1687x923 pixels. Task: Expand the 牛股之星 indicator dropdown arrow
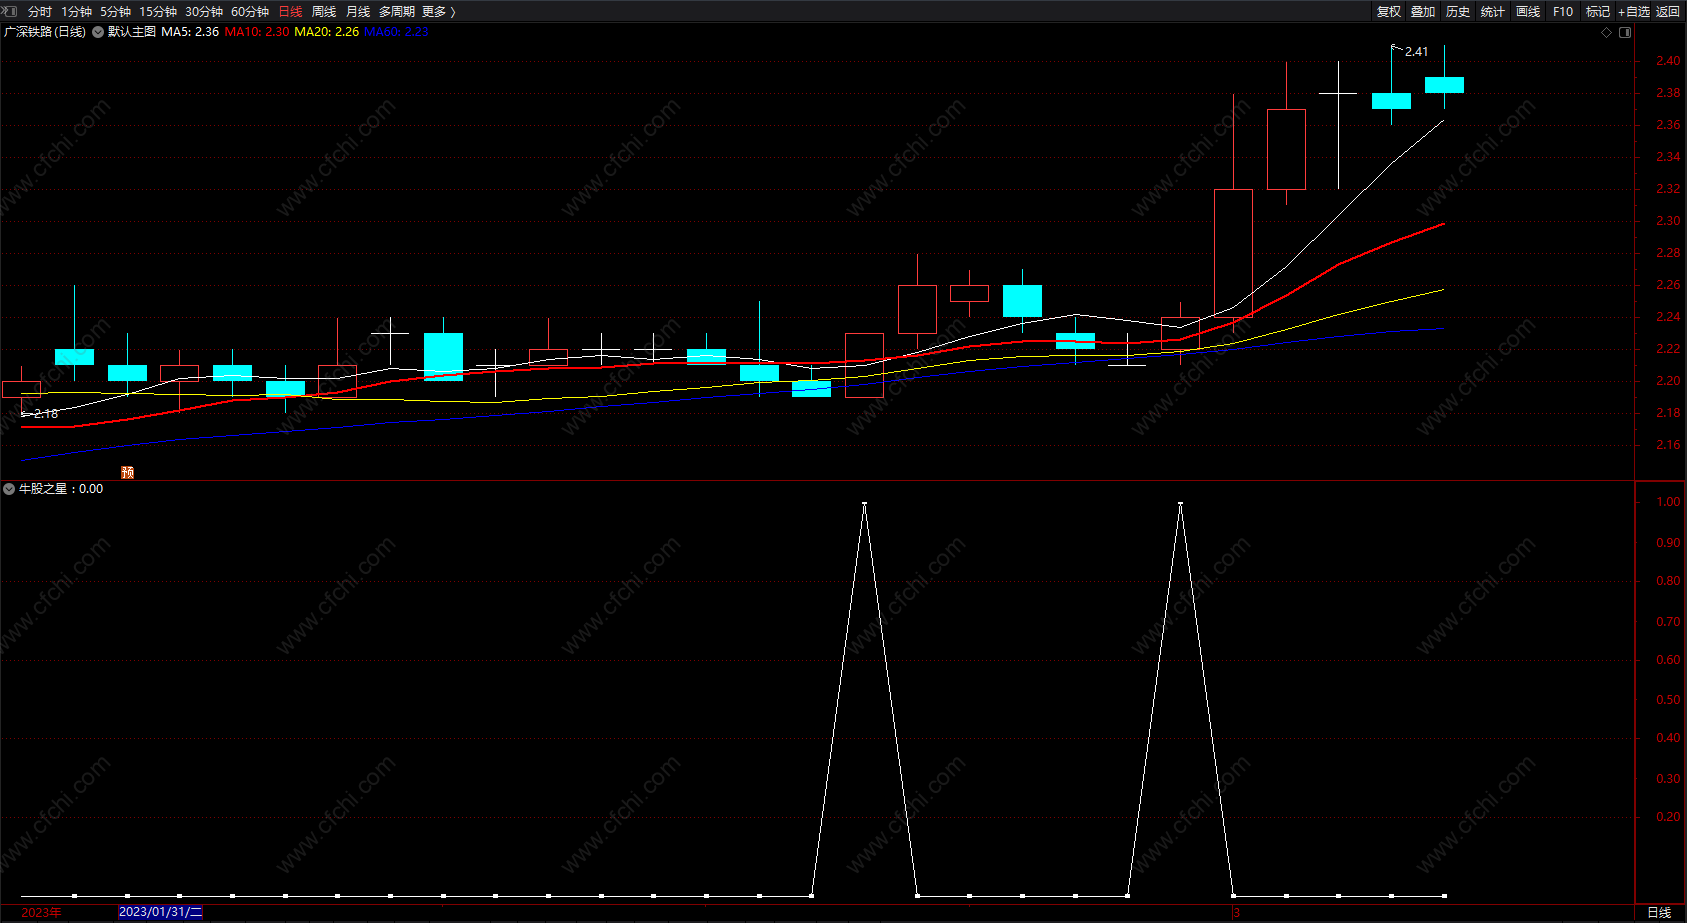click(9, 489)
